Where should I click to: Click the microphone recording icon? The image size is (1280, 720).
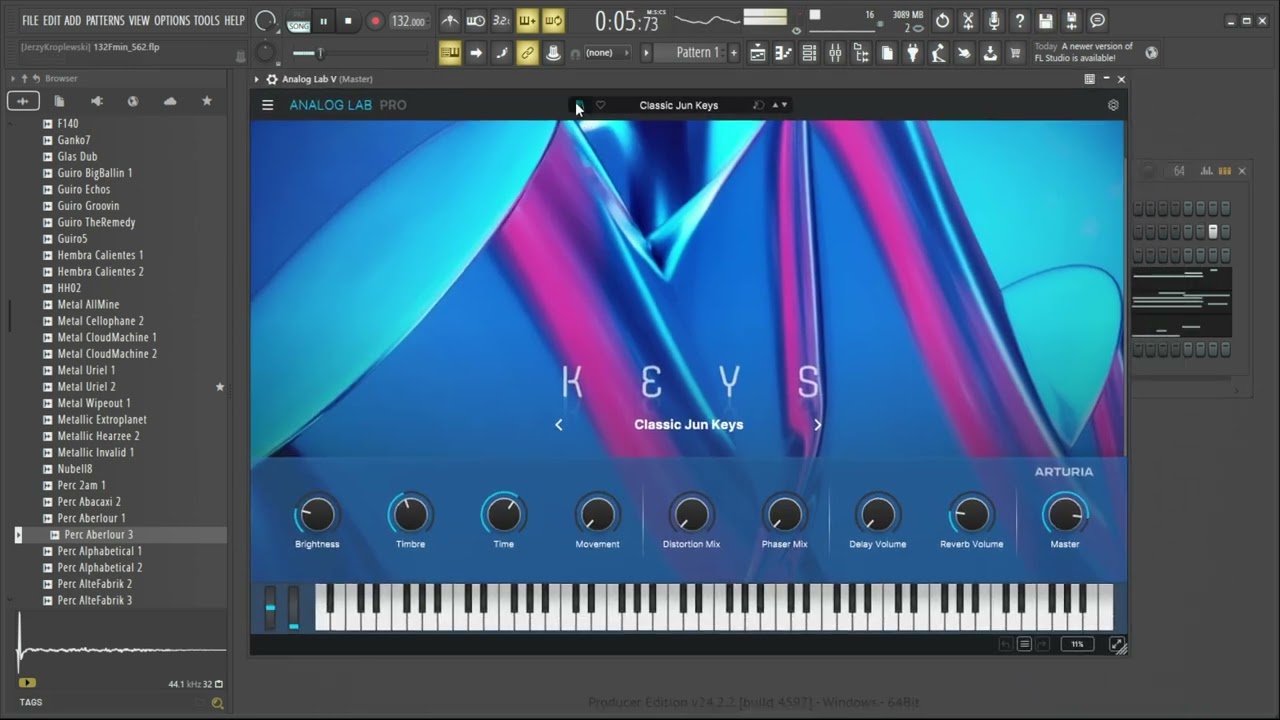pos(994,21)
